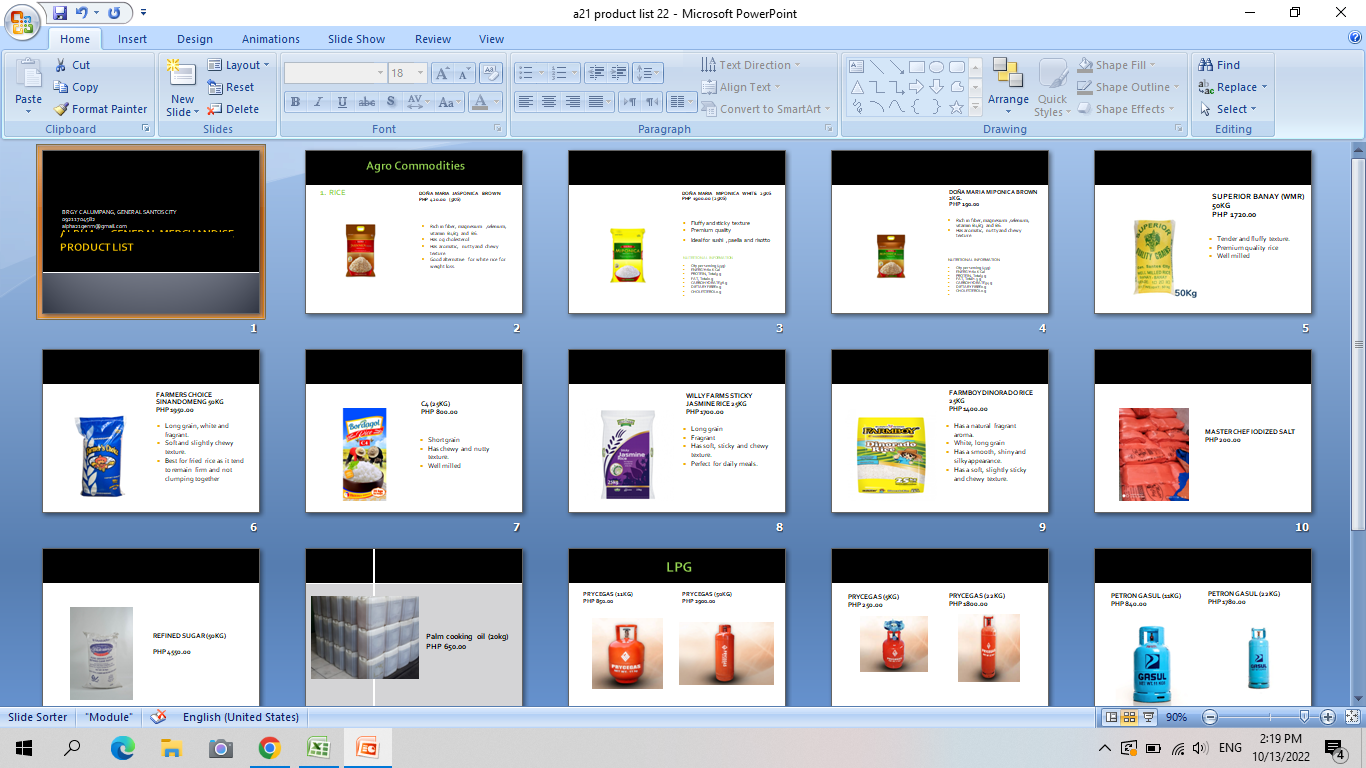Open Replace in Editing group
This screenshot has height=768, width=1366.
click(1234, 87)
